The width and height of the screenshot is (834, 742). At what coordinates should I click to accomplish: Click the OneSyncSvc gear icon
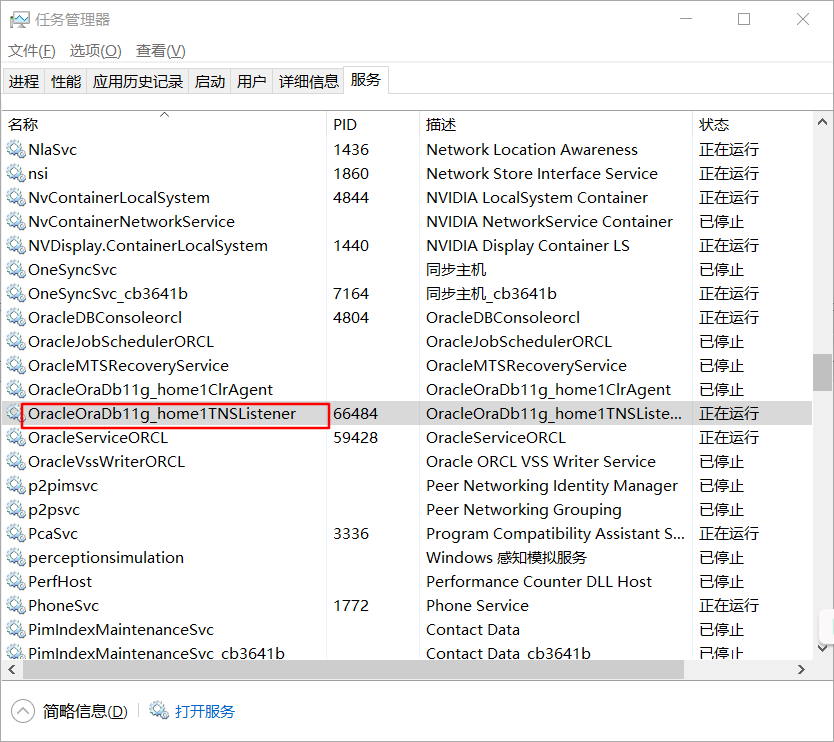pos(16,269)
